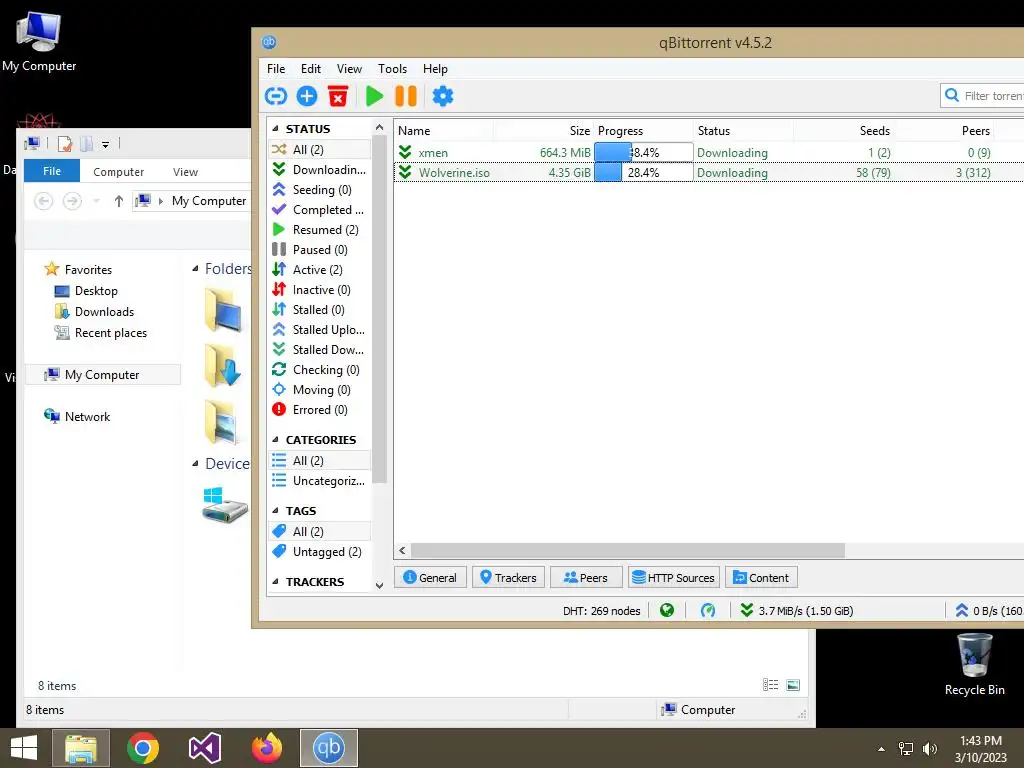Select the Errored (0) filter

[x=319, y=410]
